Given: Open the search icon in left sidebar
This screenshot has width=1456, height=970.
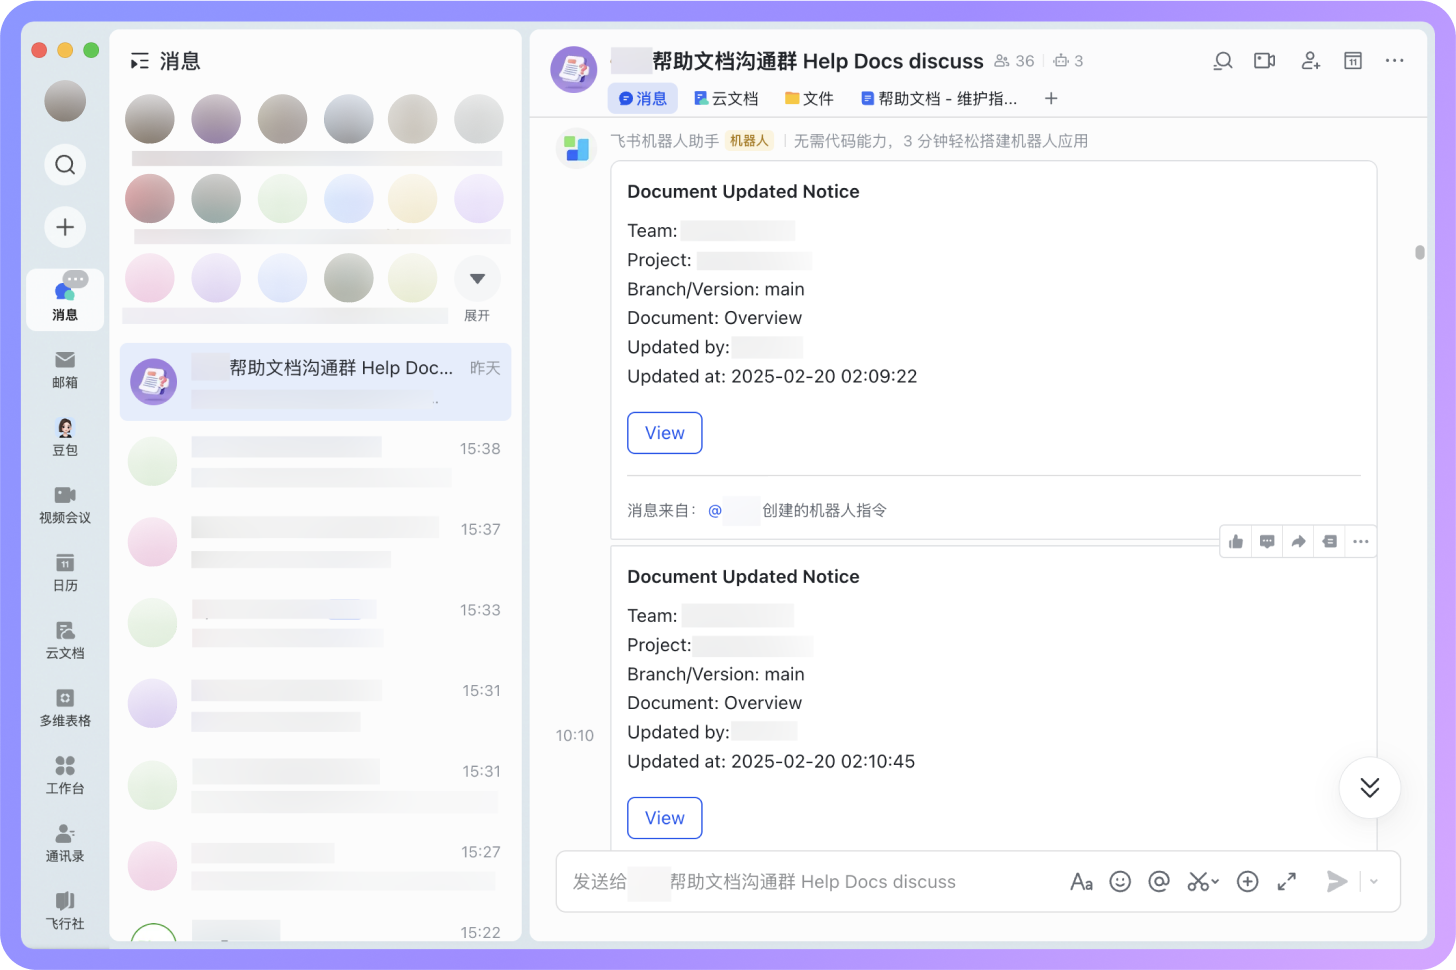Looking at the screenshot, I should point(65,165).
